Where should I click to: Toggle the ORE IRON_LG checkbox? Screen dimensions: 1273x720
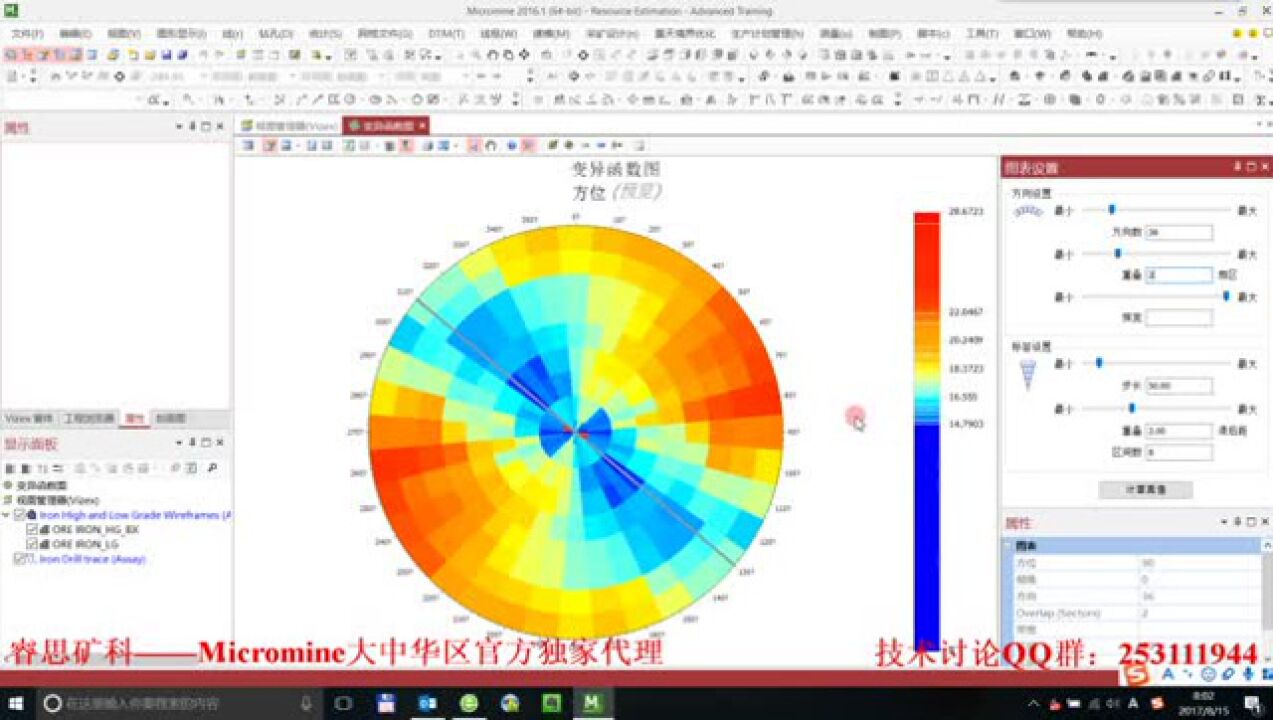point(33,544)
